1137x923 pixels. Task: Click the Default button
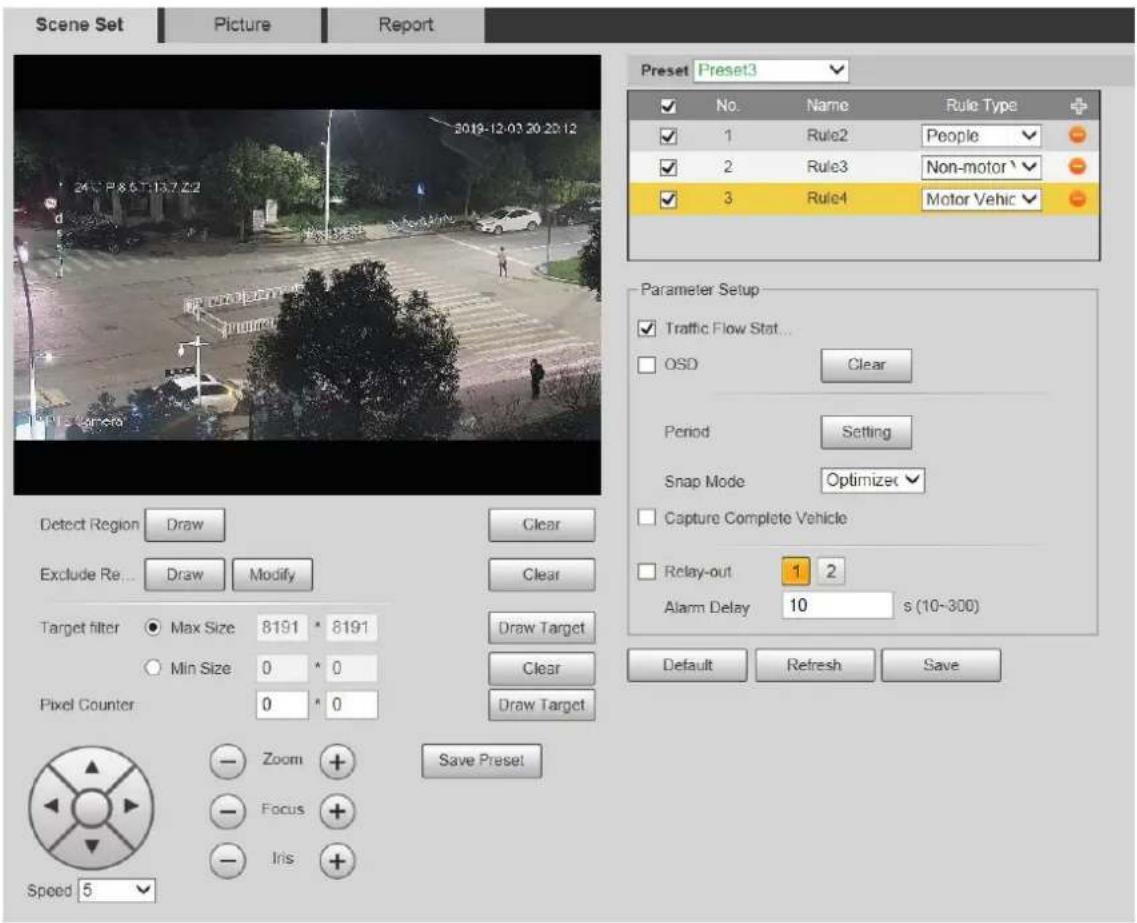click(687, 665)
